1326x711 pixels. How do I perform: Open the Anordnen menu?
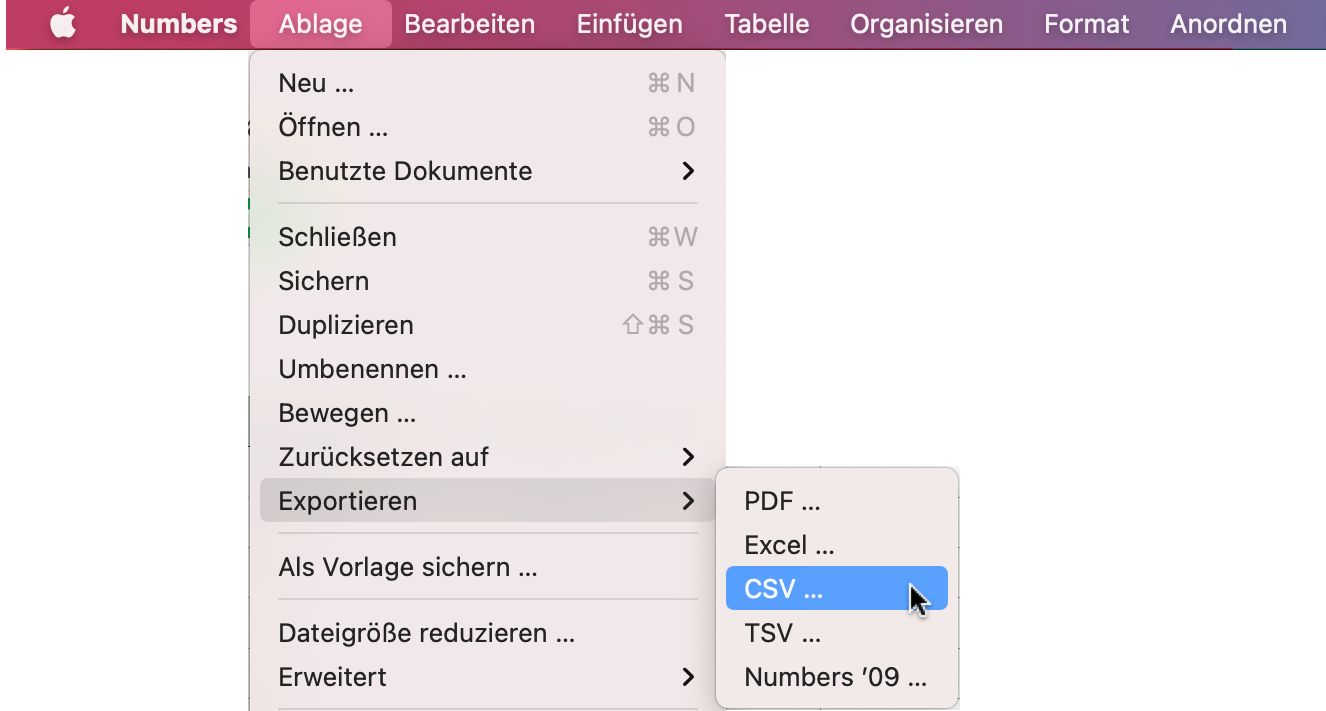coord(1227,23)
